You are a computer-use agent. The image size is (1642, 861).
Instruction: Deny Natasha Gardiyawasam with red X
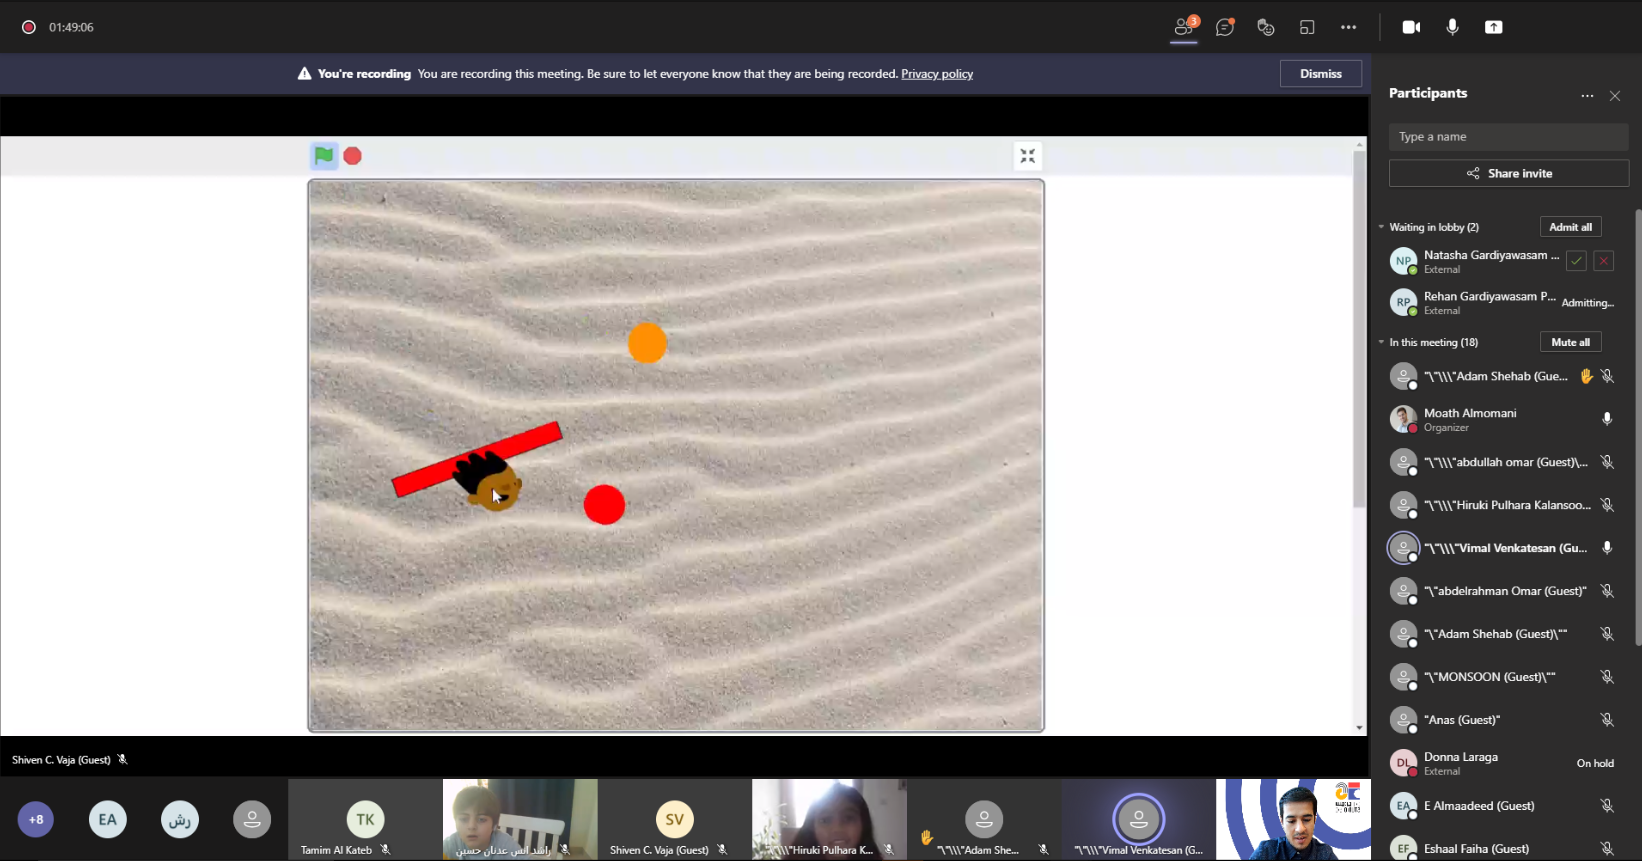(1603, 261)
